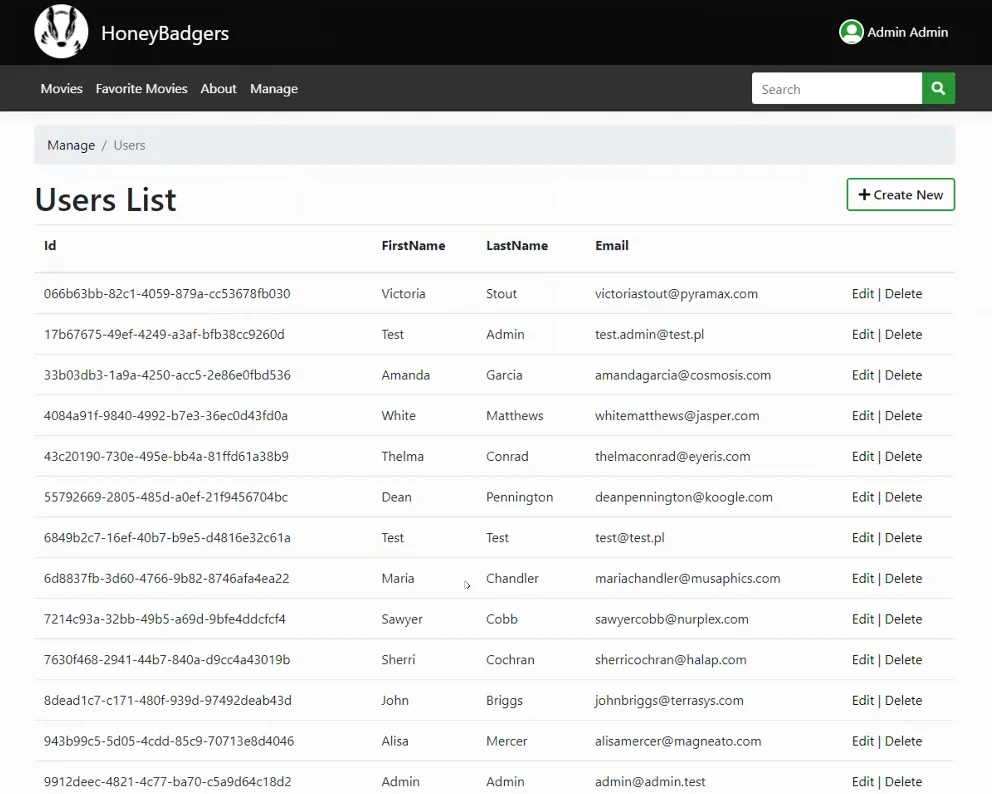Screen dimensions: 992x794
Task: Click the plus icon on Create New
Action: click(864, 195)
